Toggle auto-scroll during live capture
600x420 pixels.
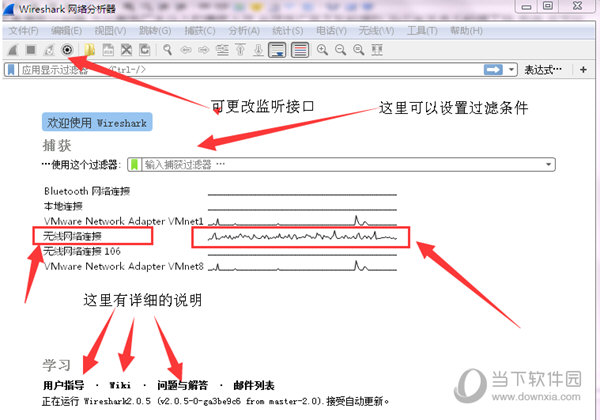click(x=277, y=50)
